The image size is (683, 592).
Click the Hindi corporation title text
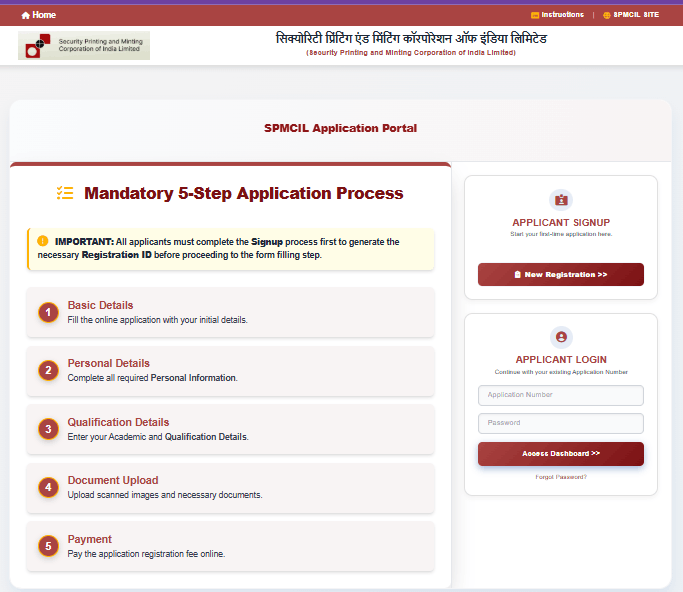click(411, 38)
